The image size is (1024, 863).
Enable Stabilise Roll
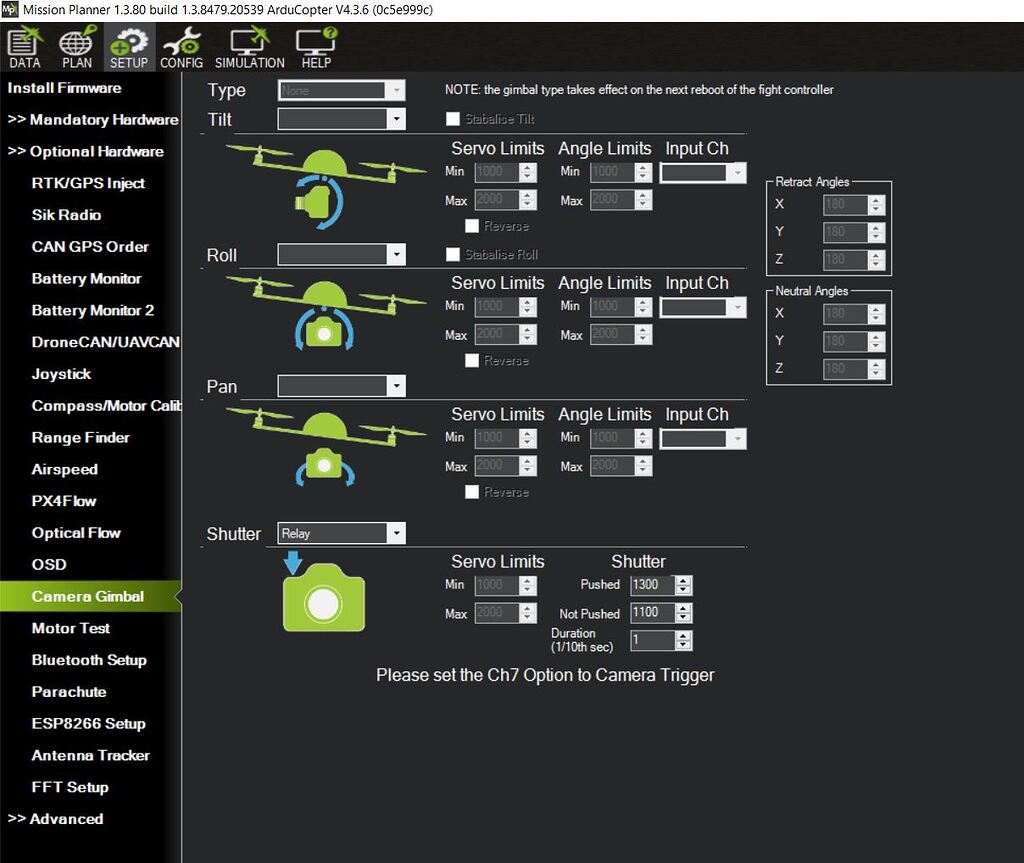tap(452, 254)
